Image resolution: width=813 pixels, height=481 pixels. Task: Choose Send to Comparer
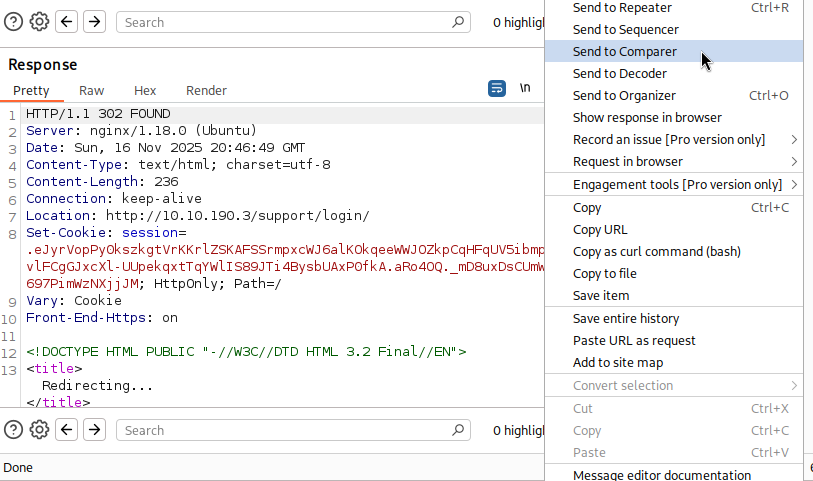(x=674, y=51)
